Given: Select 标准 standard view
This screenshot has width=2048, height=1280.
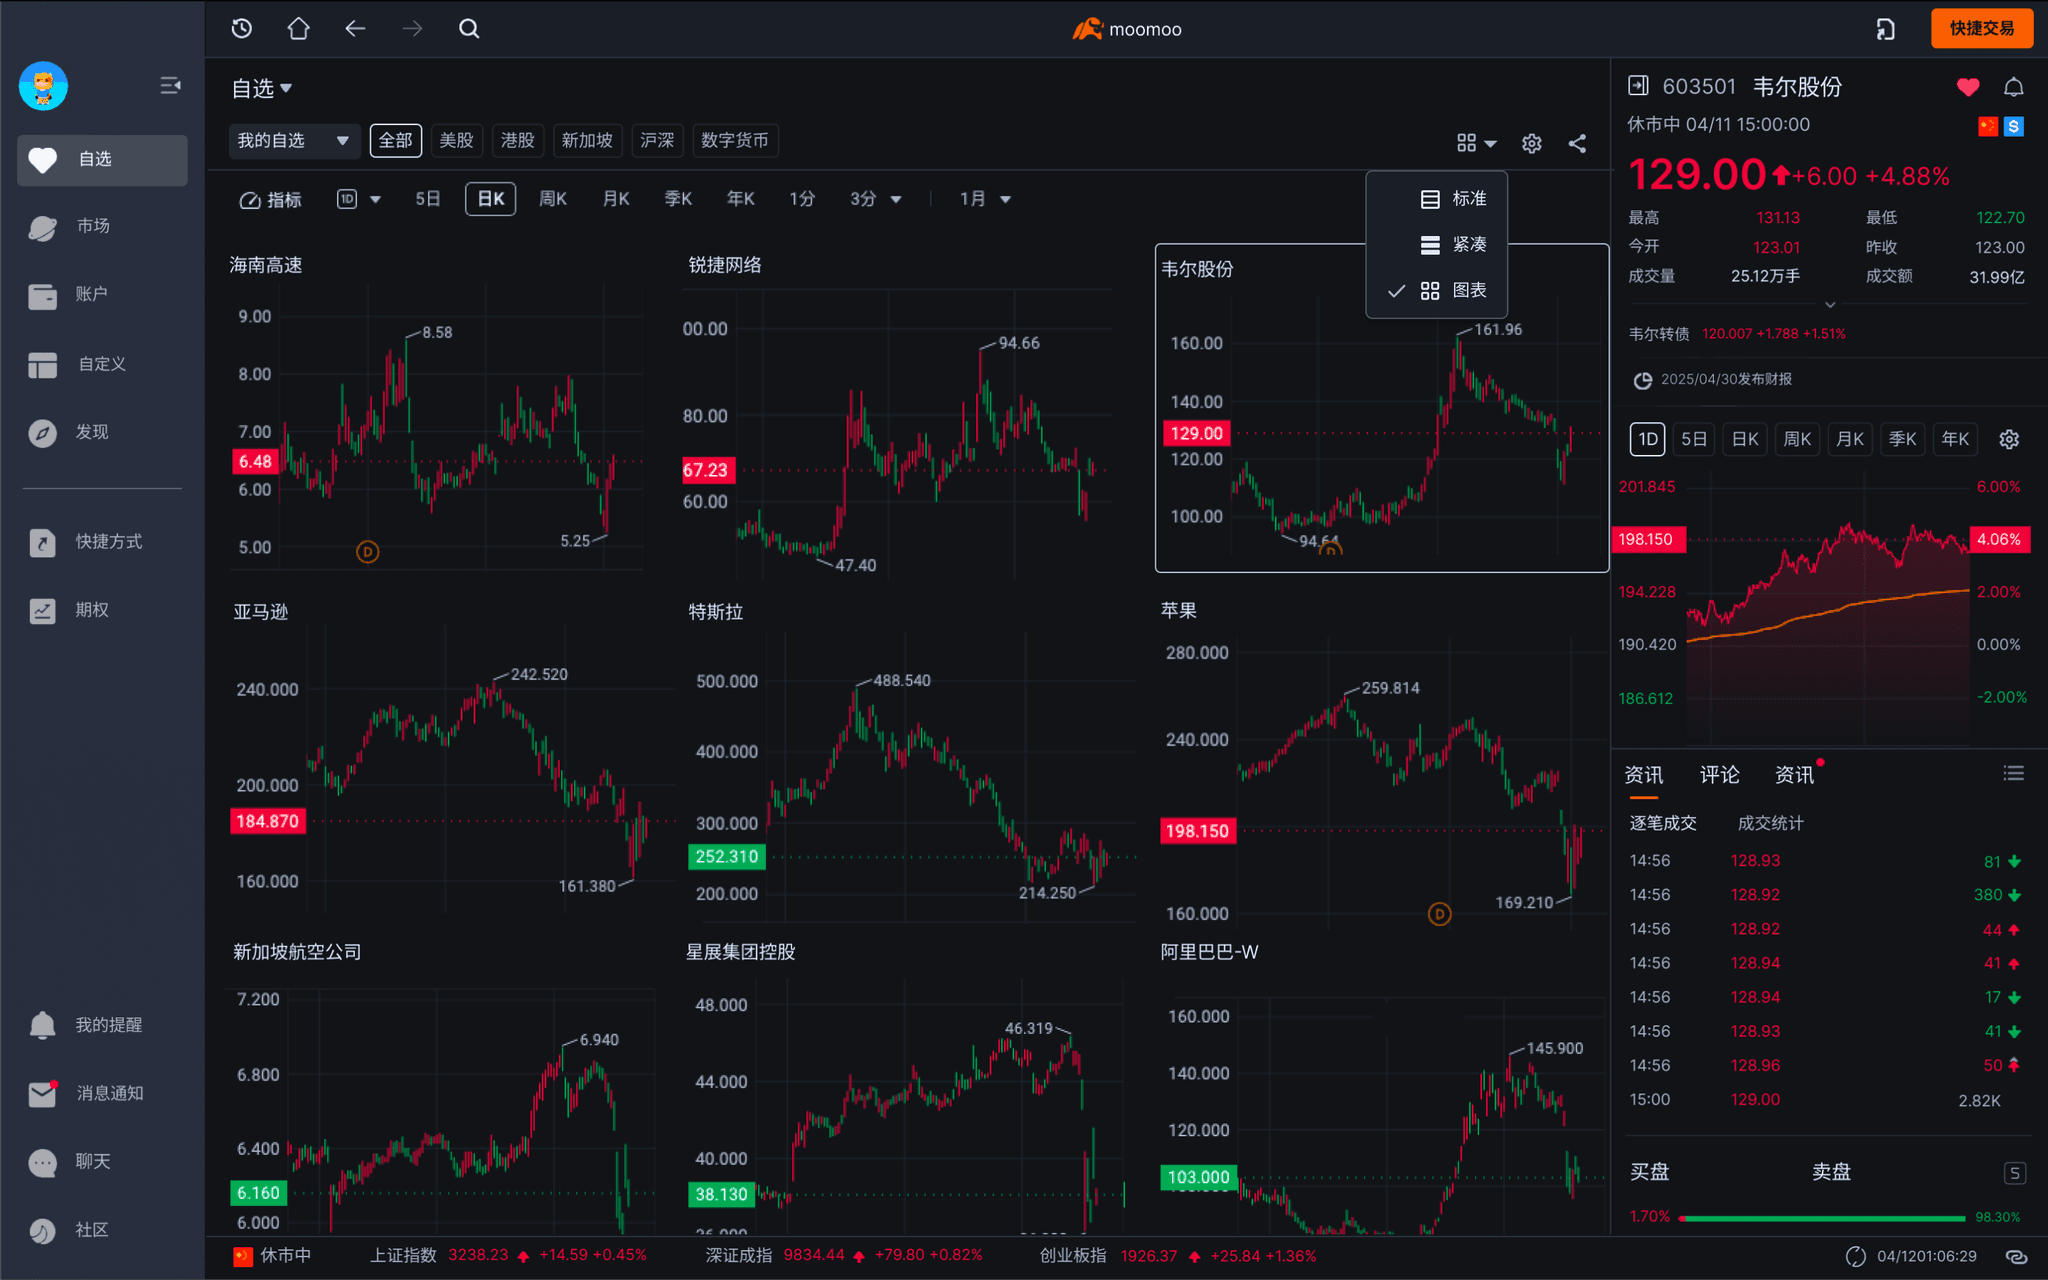Looking at the screenshot, I should (1437, 199).
